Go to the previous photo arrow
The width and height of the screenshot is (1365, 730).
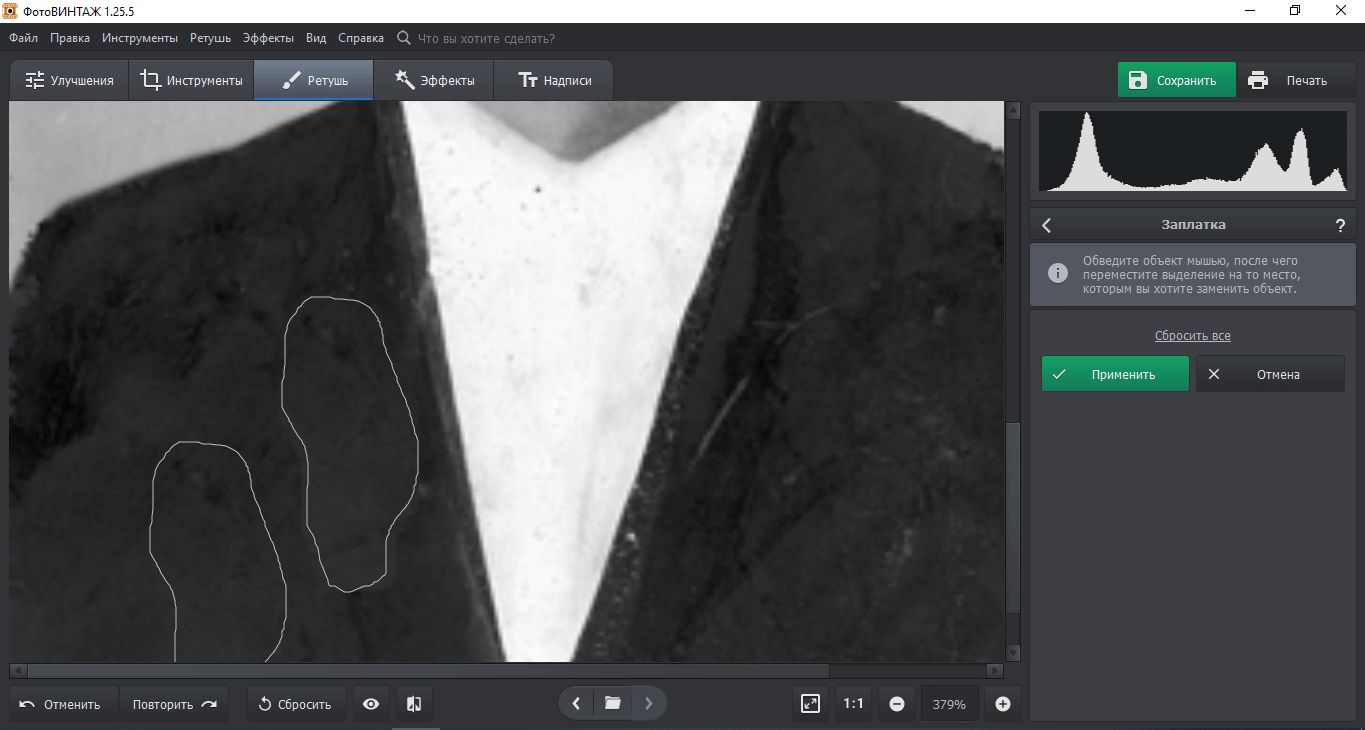tap(576, 704)
